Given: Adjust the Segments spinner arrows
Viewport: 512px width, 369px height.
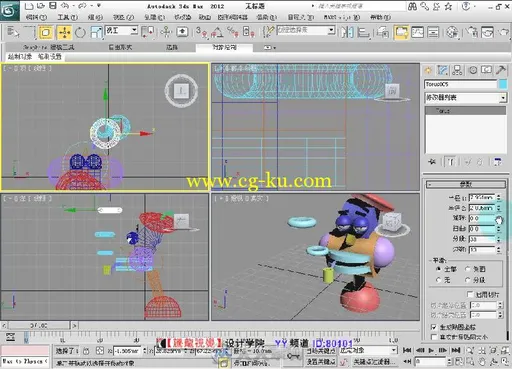Looking at the screenshot, I should (499, 239).
